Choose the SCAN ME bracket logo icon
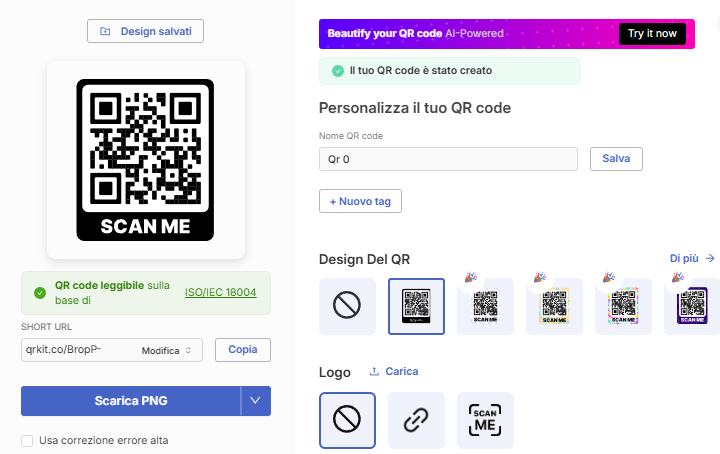 click(485, 420)
